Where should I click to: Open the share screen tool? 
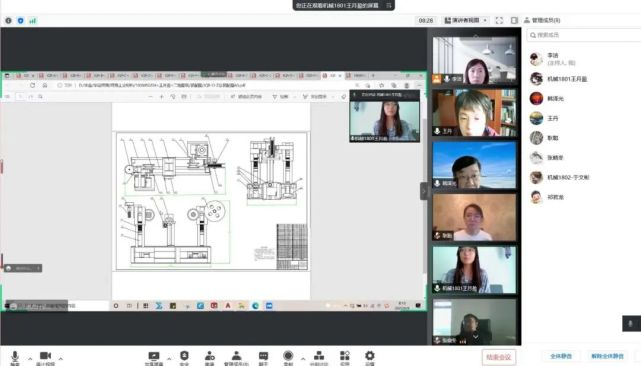tap(154, 357)
